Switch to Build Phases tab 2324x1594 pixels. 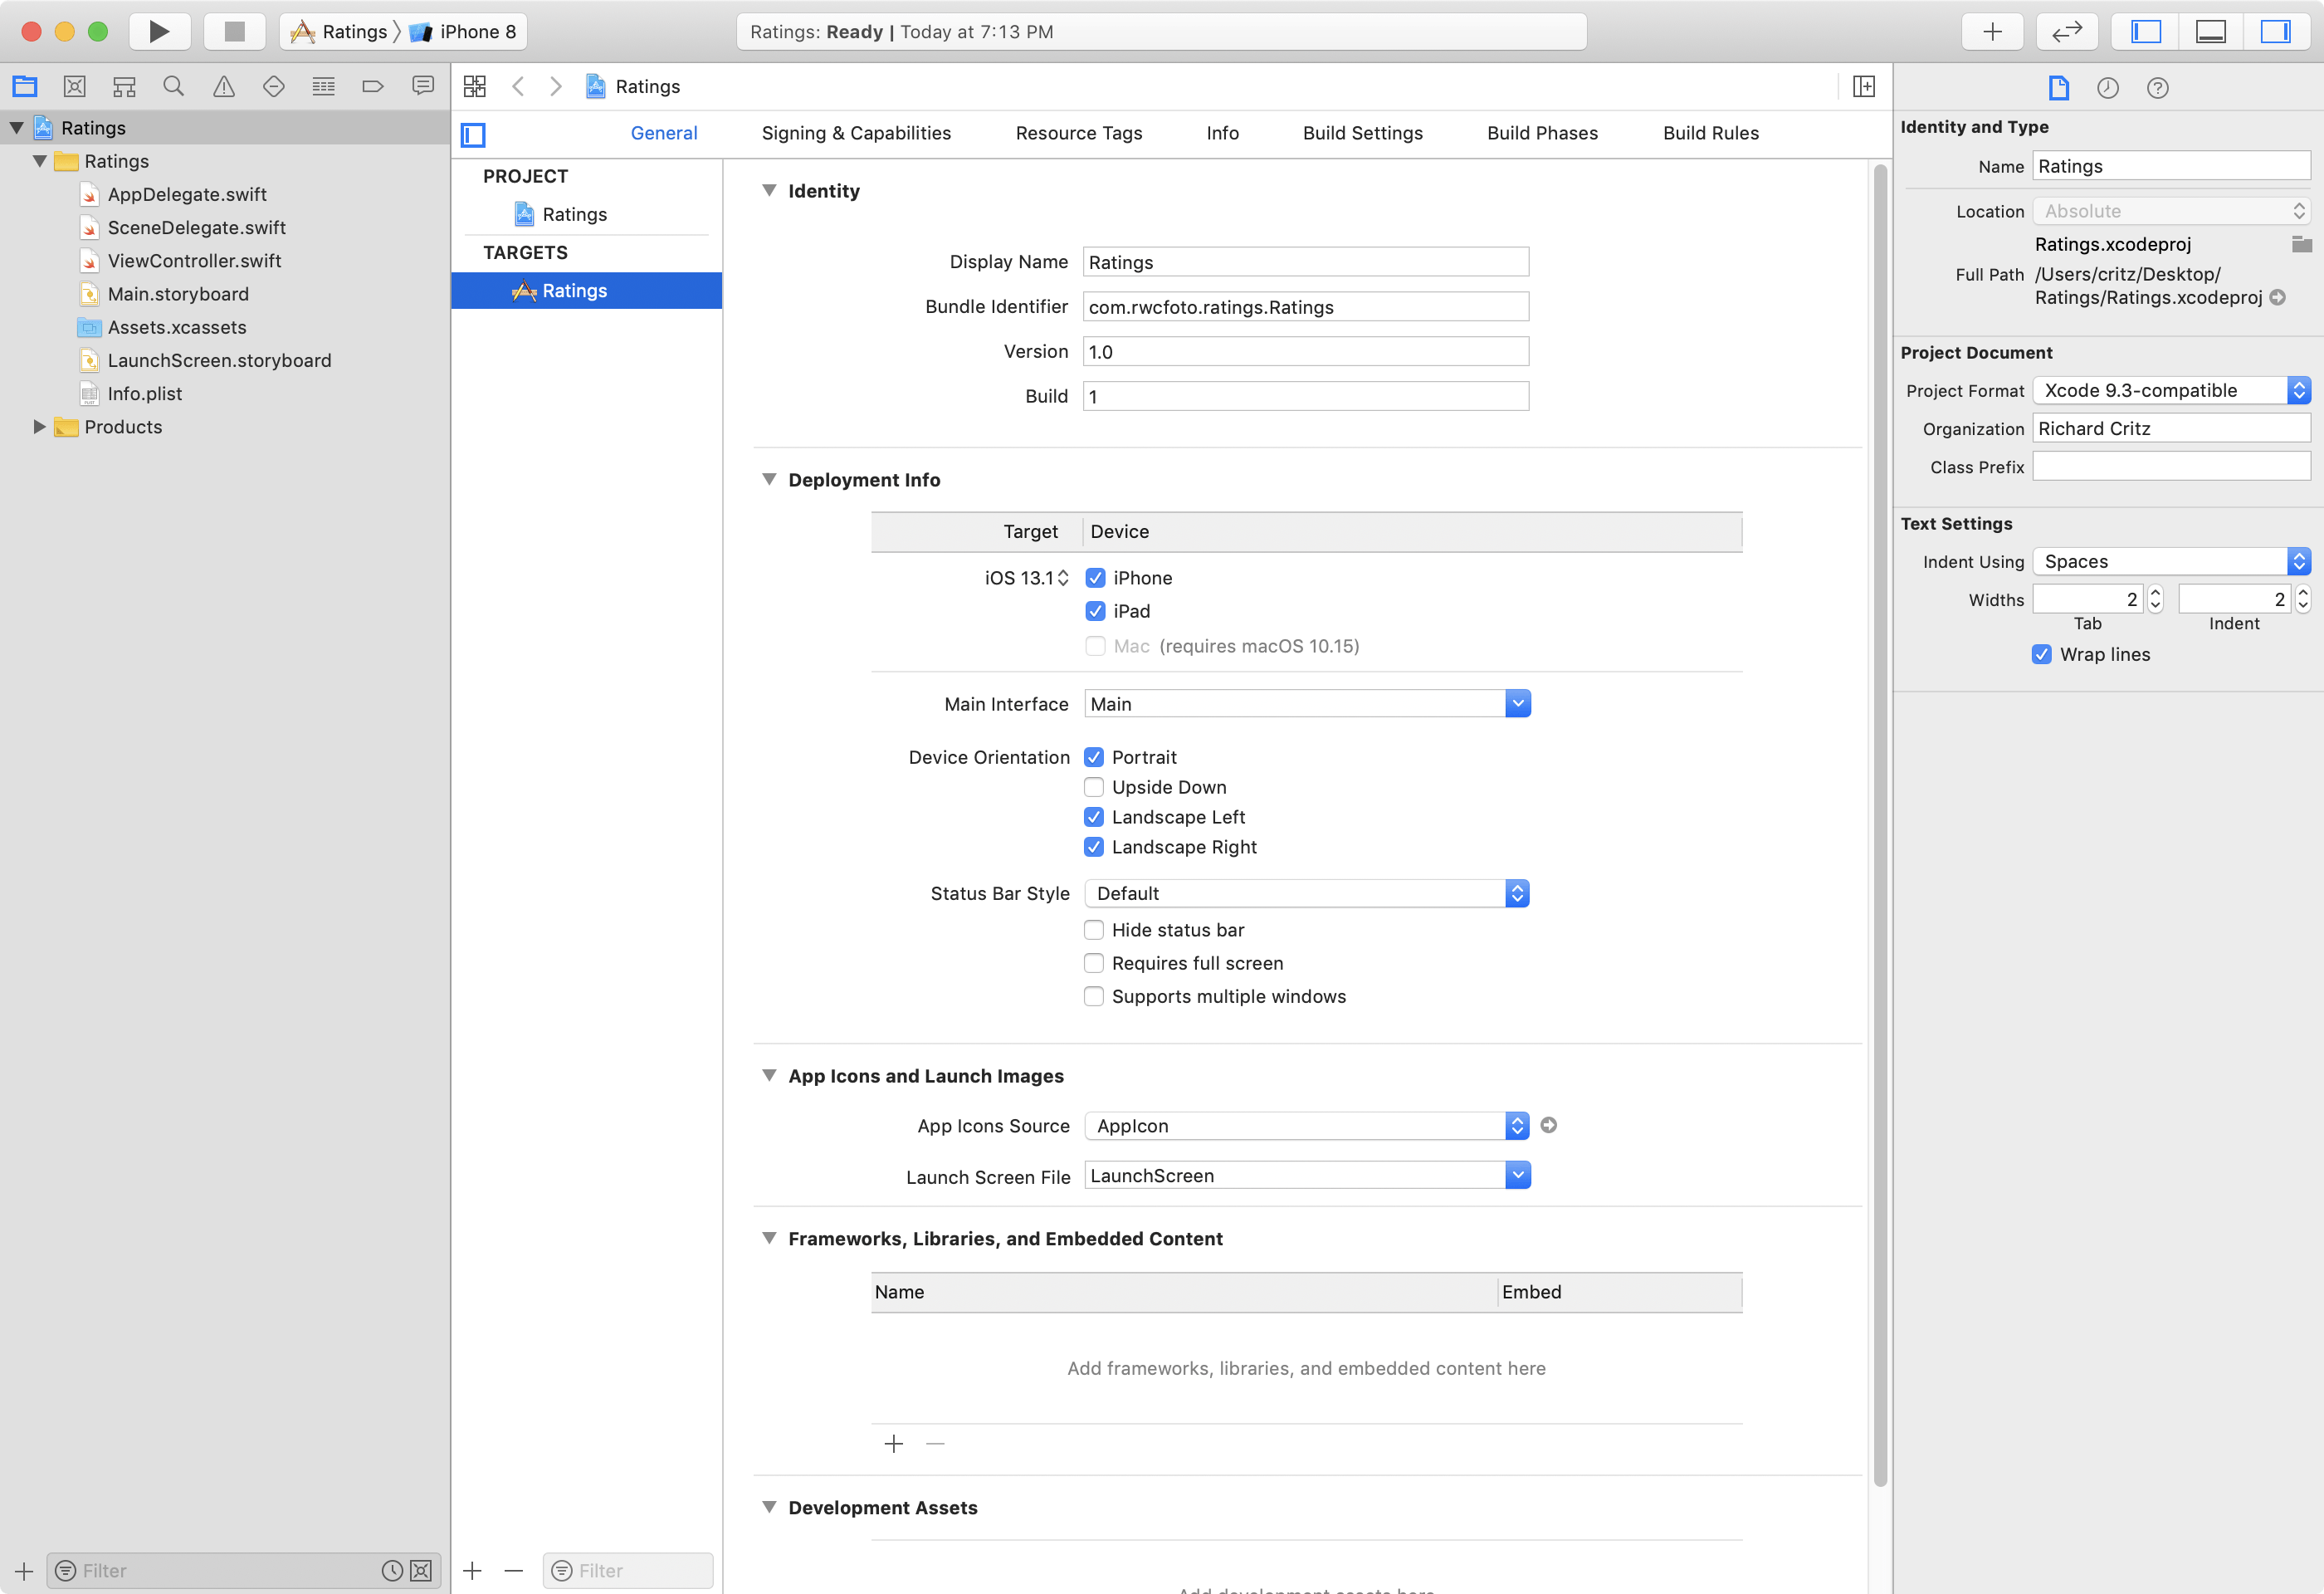(x=1542, y=133)
